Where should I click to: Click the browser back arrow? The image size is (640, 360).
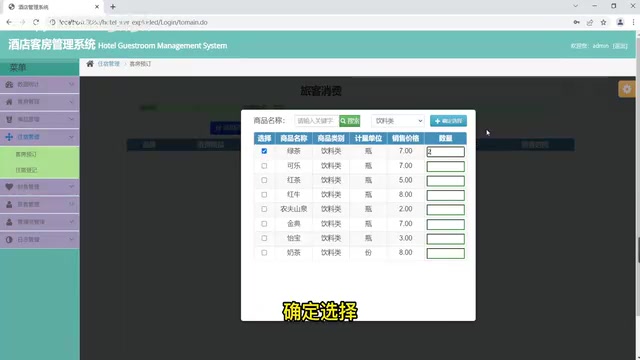(x=9, y=22)
